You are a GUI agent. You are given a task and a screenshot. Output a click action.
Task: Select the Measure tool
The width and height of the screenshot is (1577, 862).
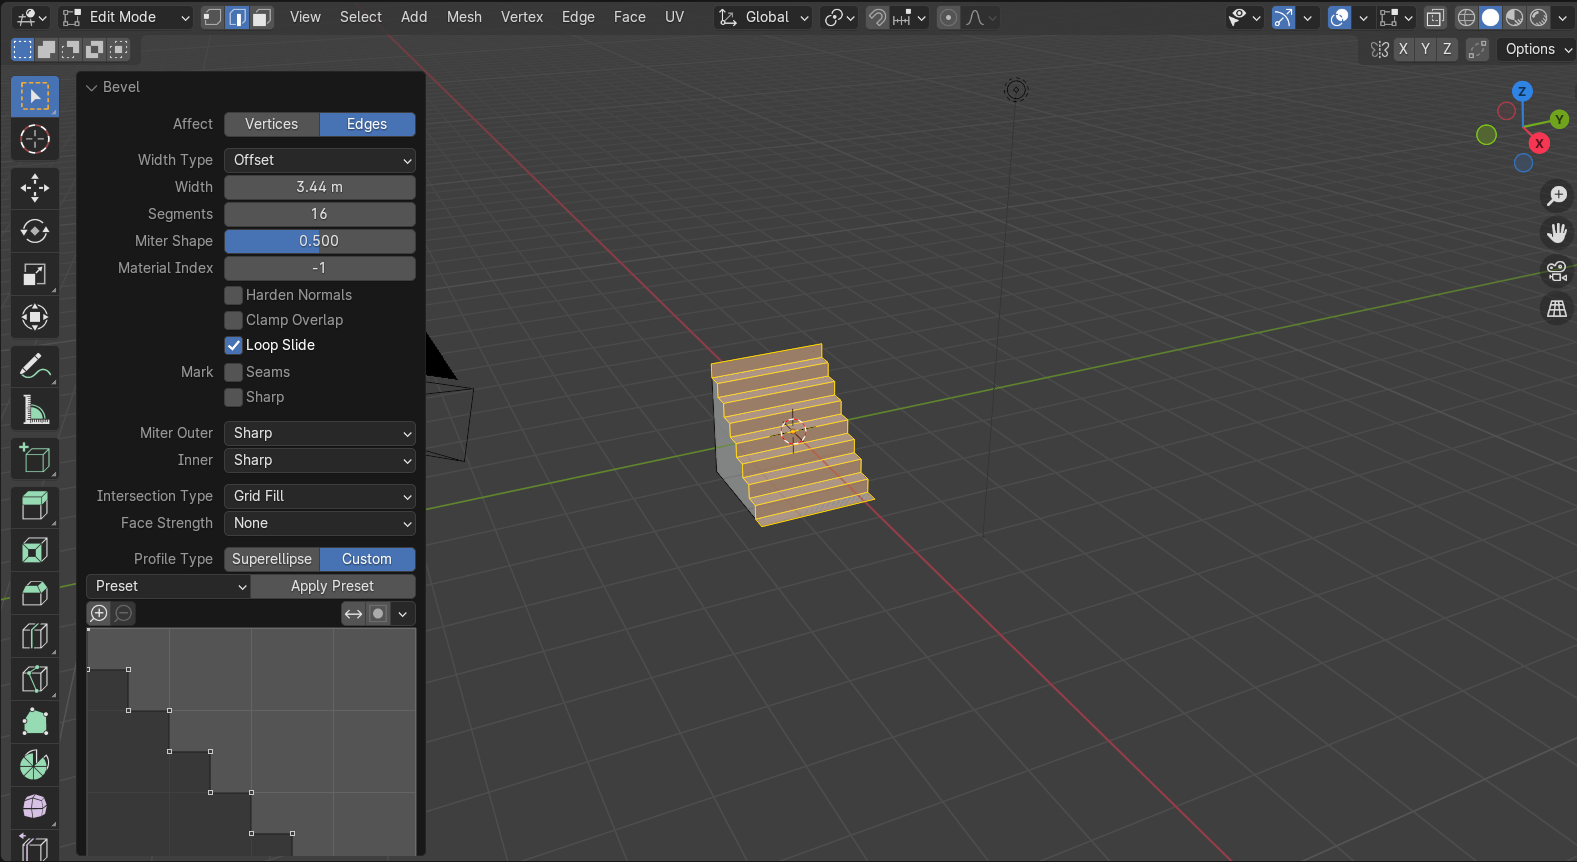[35, 410]
